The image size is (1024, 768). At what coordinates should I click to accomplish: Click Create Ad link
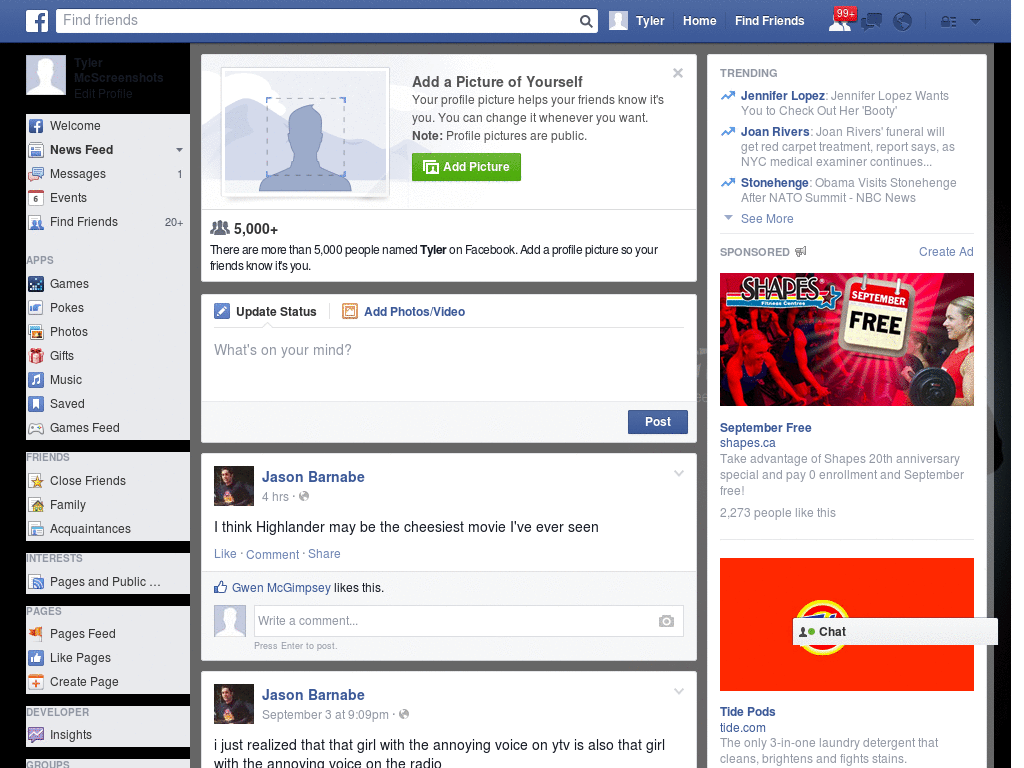point(946,252)
